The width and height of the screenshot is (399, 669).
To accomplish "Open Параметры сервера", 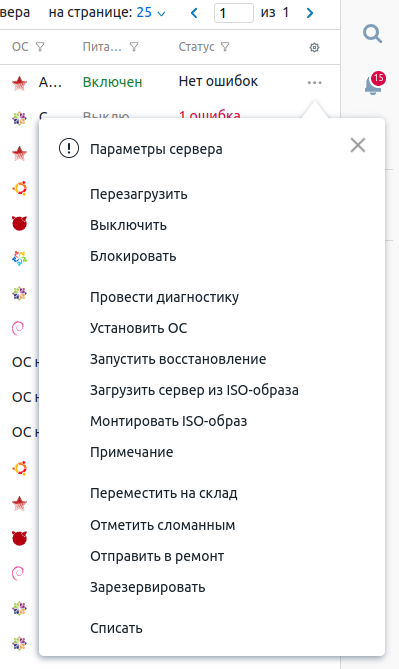I will [156, 149].
